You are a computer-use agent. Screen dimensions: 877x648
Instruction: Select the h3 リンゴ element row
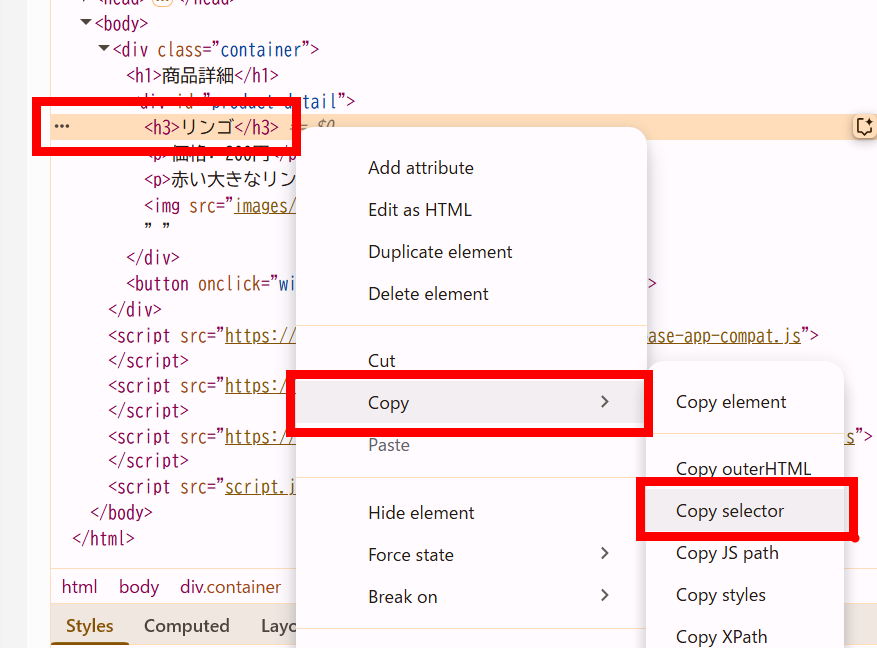pos(211,127)
